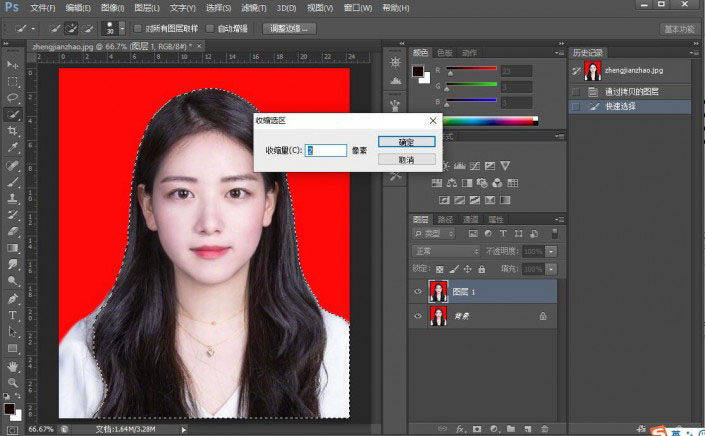Pick the Eyedropper tool
The image size is (705, 436).
click(13, 148)
